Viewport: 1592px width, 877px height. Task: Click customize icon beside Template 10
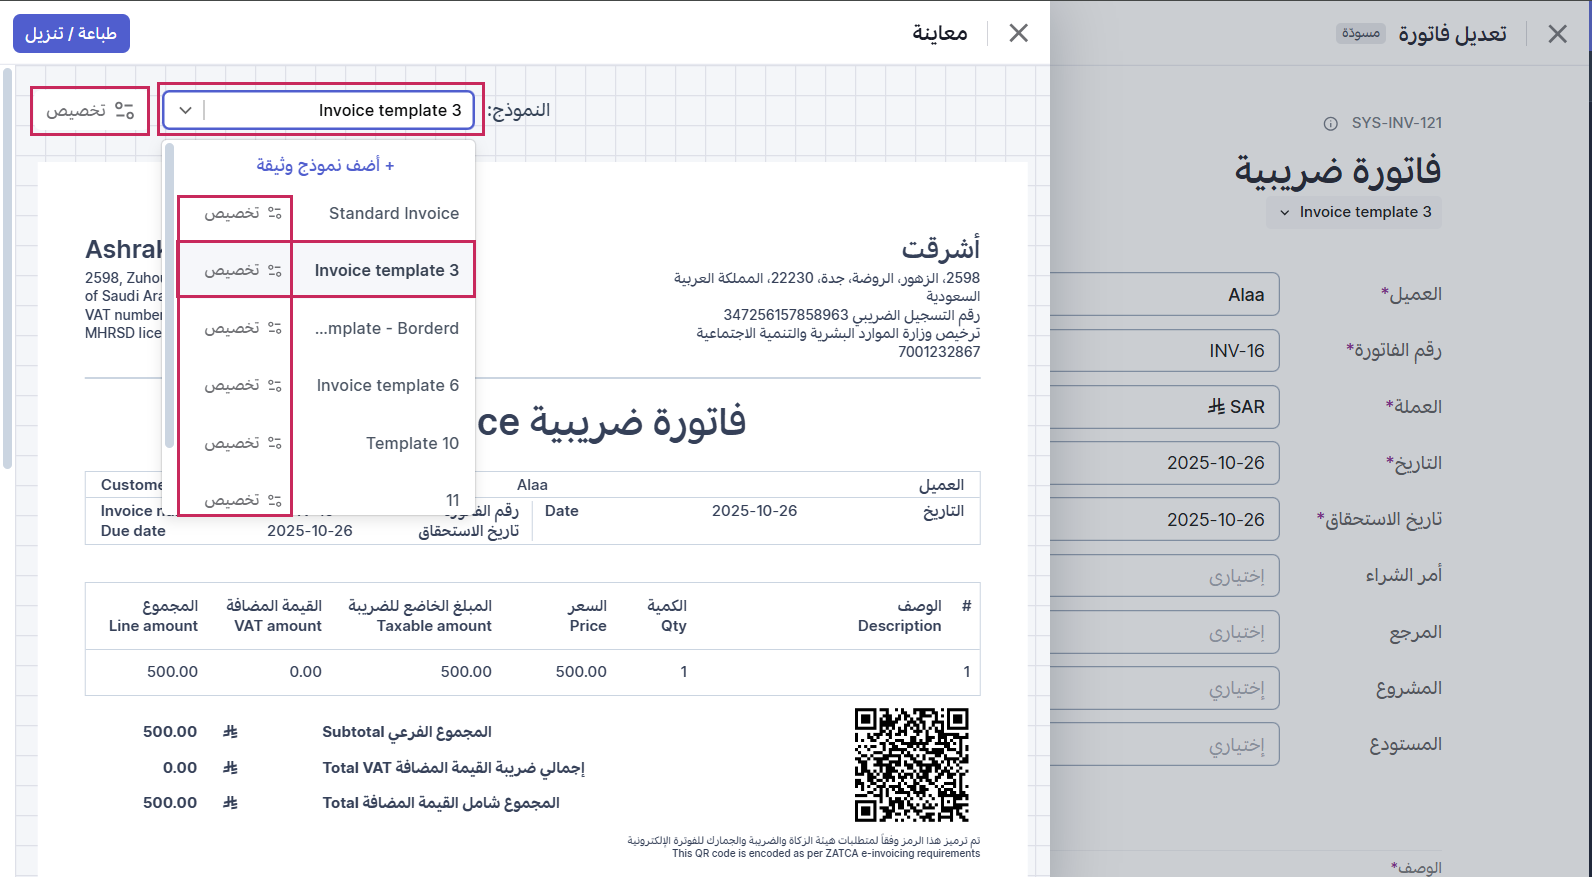click(x=274, y=443)
